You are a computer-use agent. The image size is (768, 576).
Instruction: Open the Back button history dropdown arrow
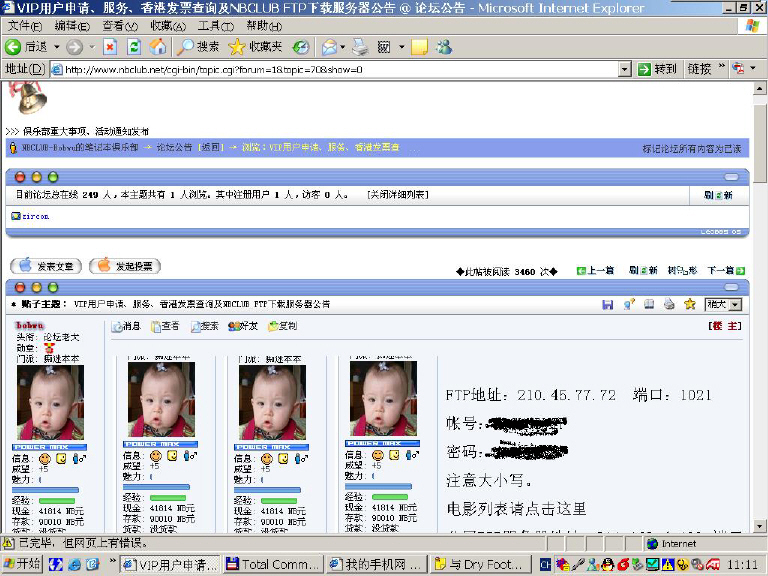(57, 47)
